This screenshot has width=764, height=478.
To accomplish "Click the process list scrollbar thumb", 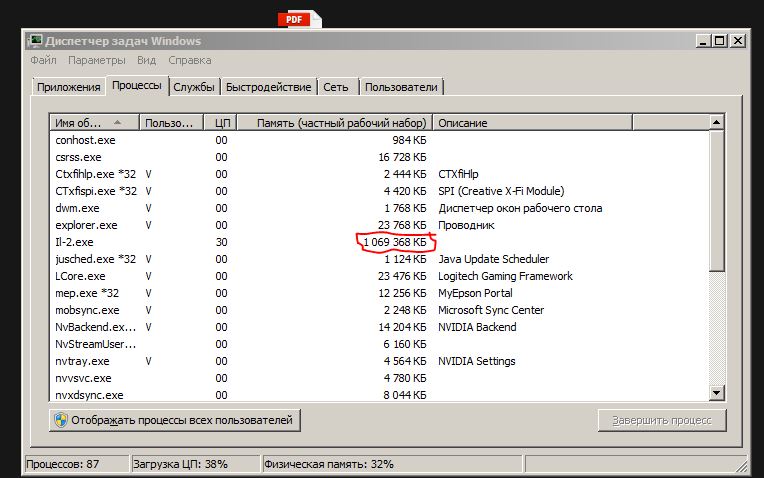I will click(716, 201).
